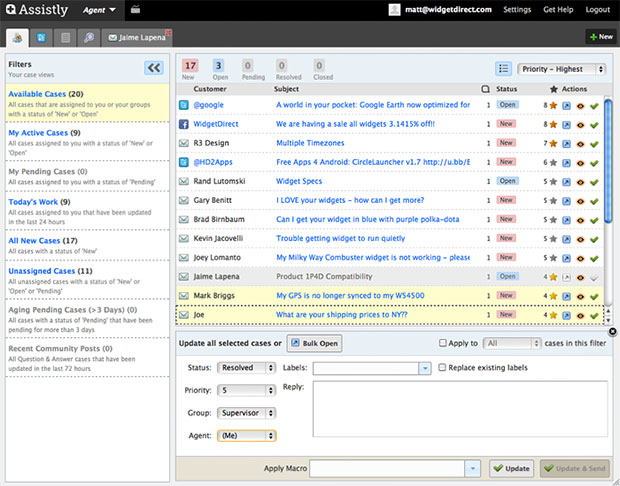Click the email icon on the Mark Briggs row

183,295
